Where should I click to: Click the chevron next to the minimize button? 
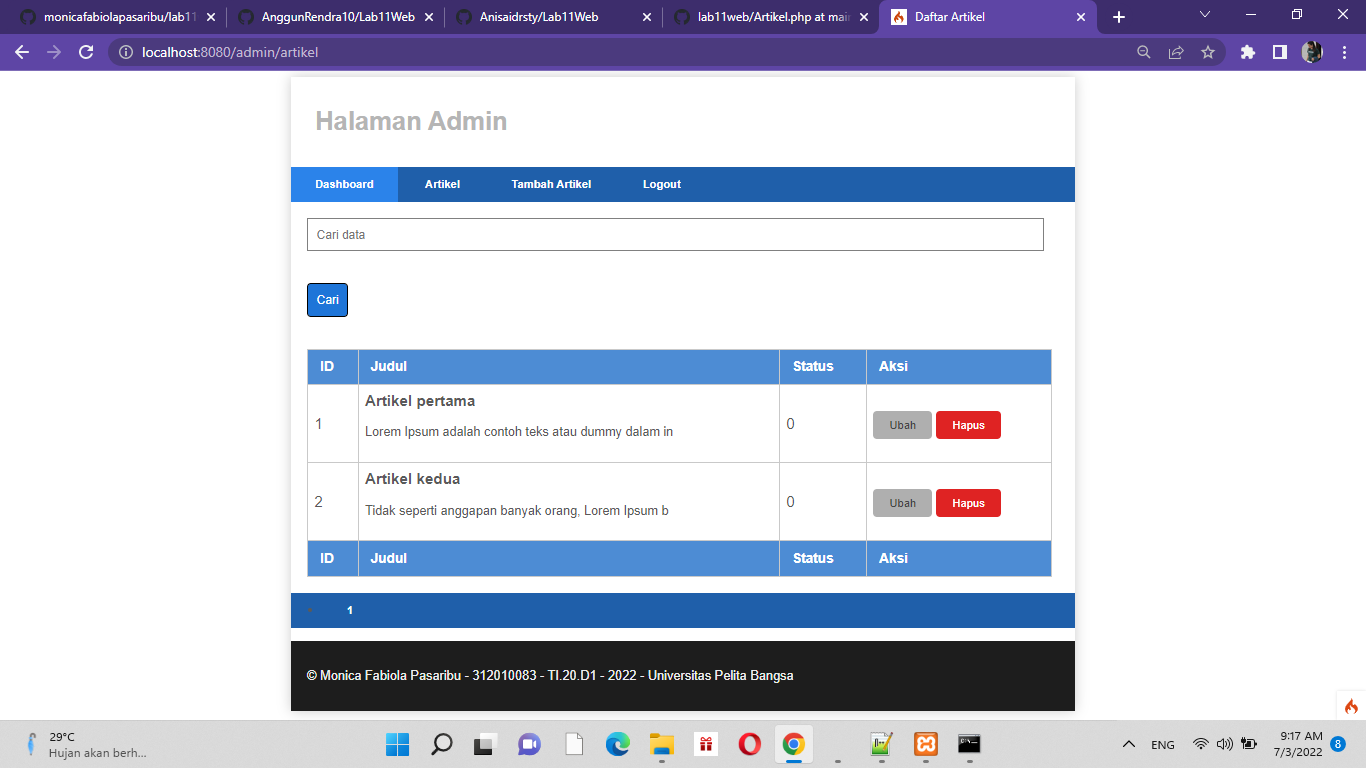coord(1203,13)
